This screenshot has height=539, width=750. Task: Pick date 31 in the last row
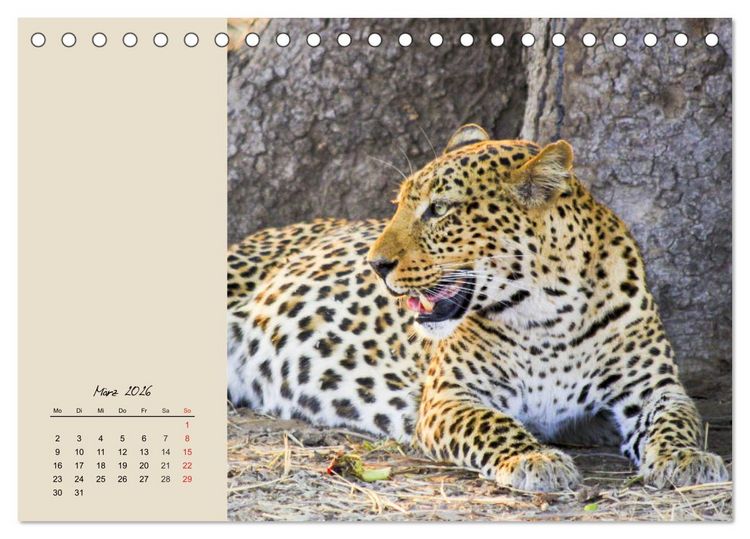79,493
